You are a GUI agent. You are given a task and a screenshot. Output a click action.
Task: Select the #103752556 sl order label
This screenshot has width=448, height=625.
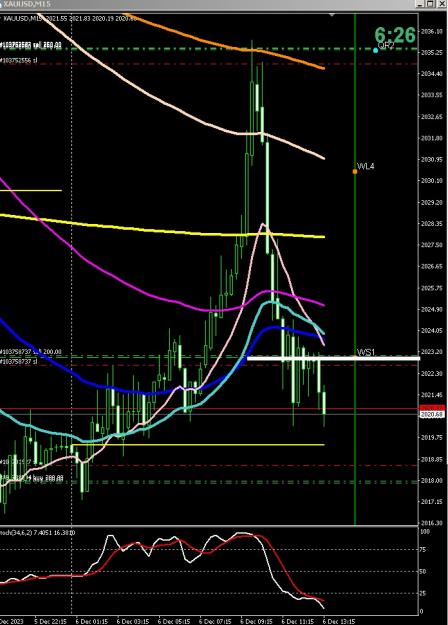pos(19,60)
